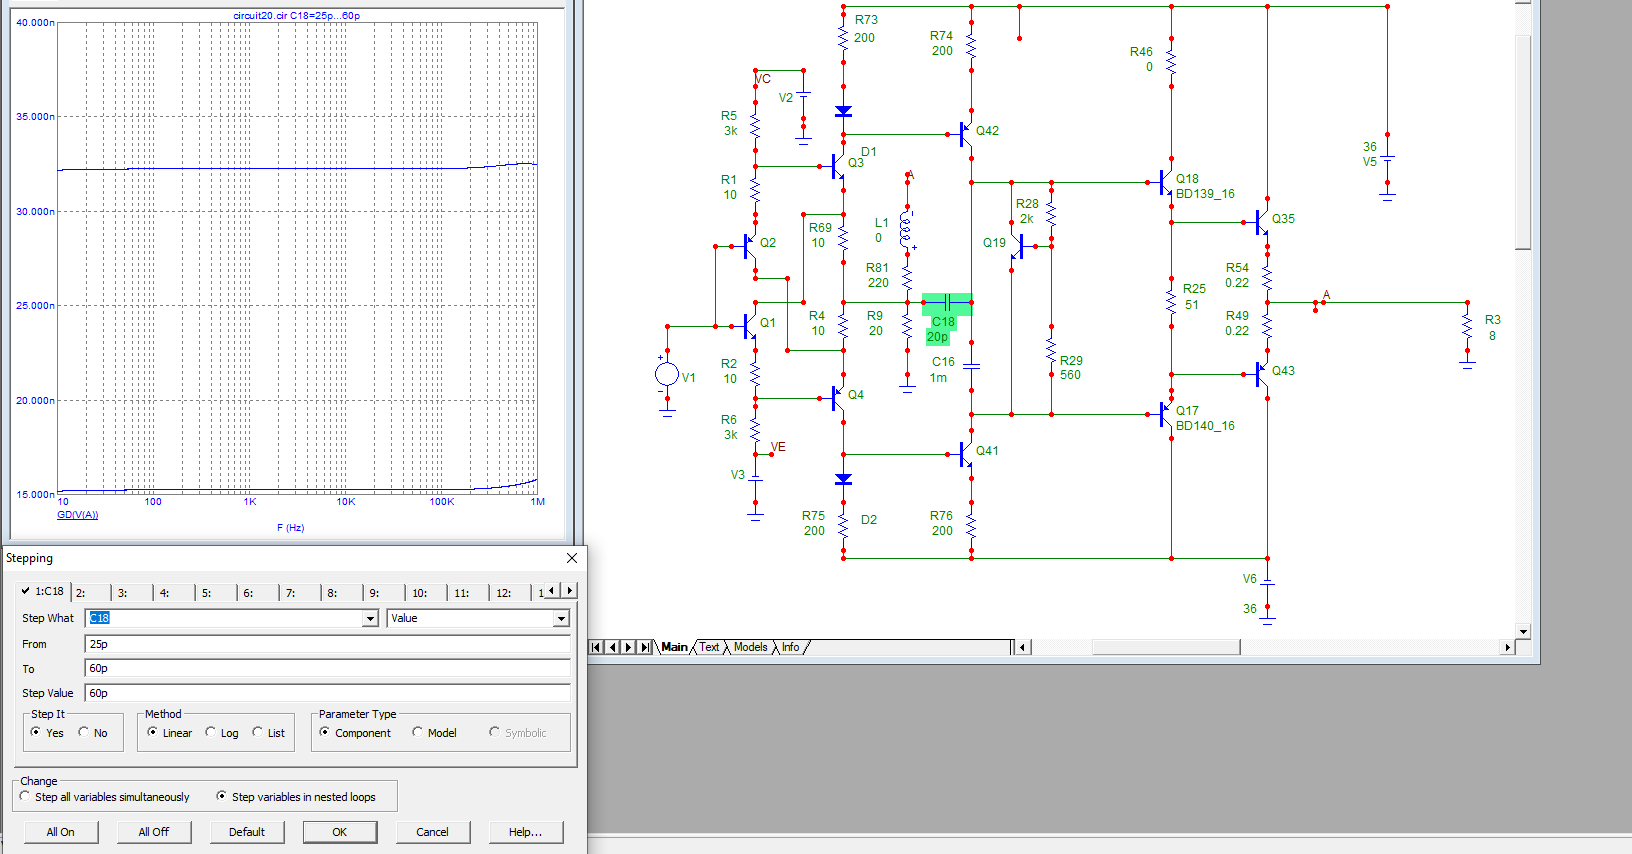
Task: Select Step variables in nested loops
Action: click(x=296, y=797)
